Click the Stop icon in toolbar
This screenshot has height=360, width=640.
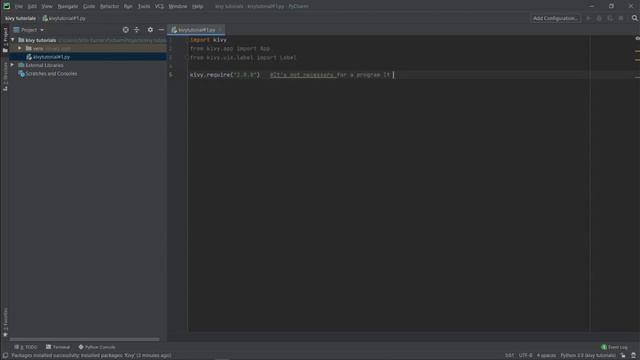pos(621,18)
